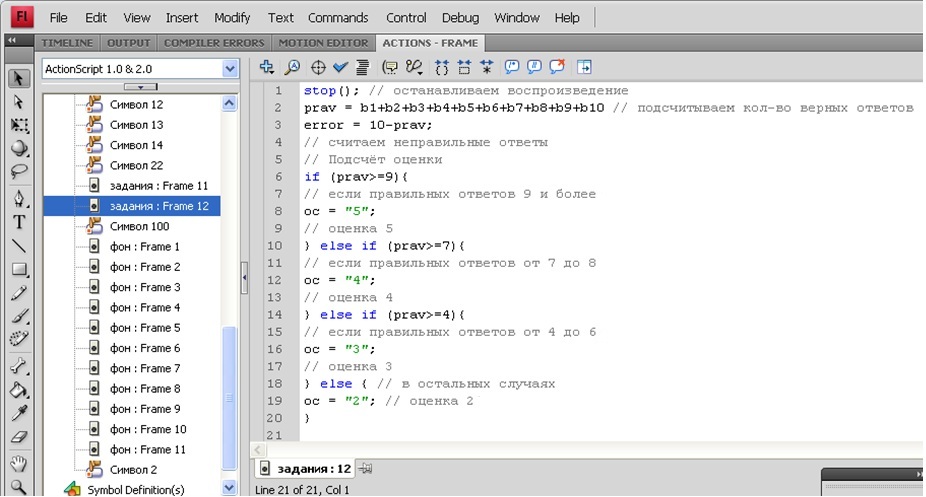The width and height of the screenshot is (926, 497).
Task: Open the Commands menu
Action: click(338, 18)
